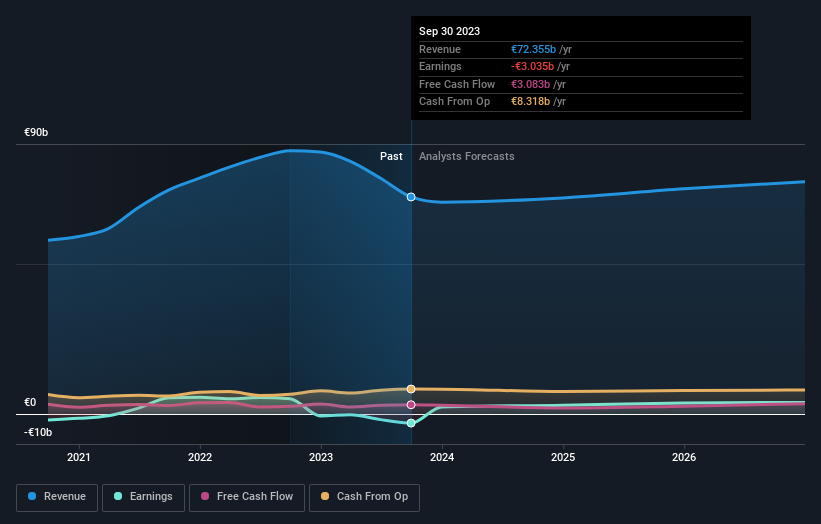Click the blue Revenue legend dot
Viewport: 821px width, 524px height.
32,496
